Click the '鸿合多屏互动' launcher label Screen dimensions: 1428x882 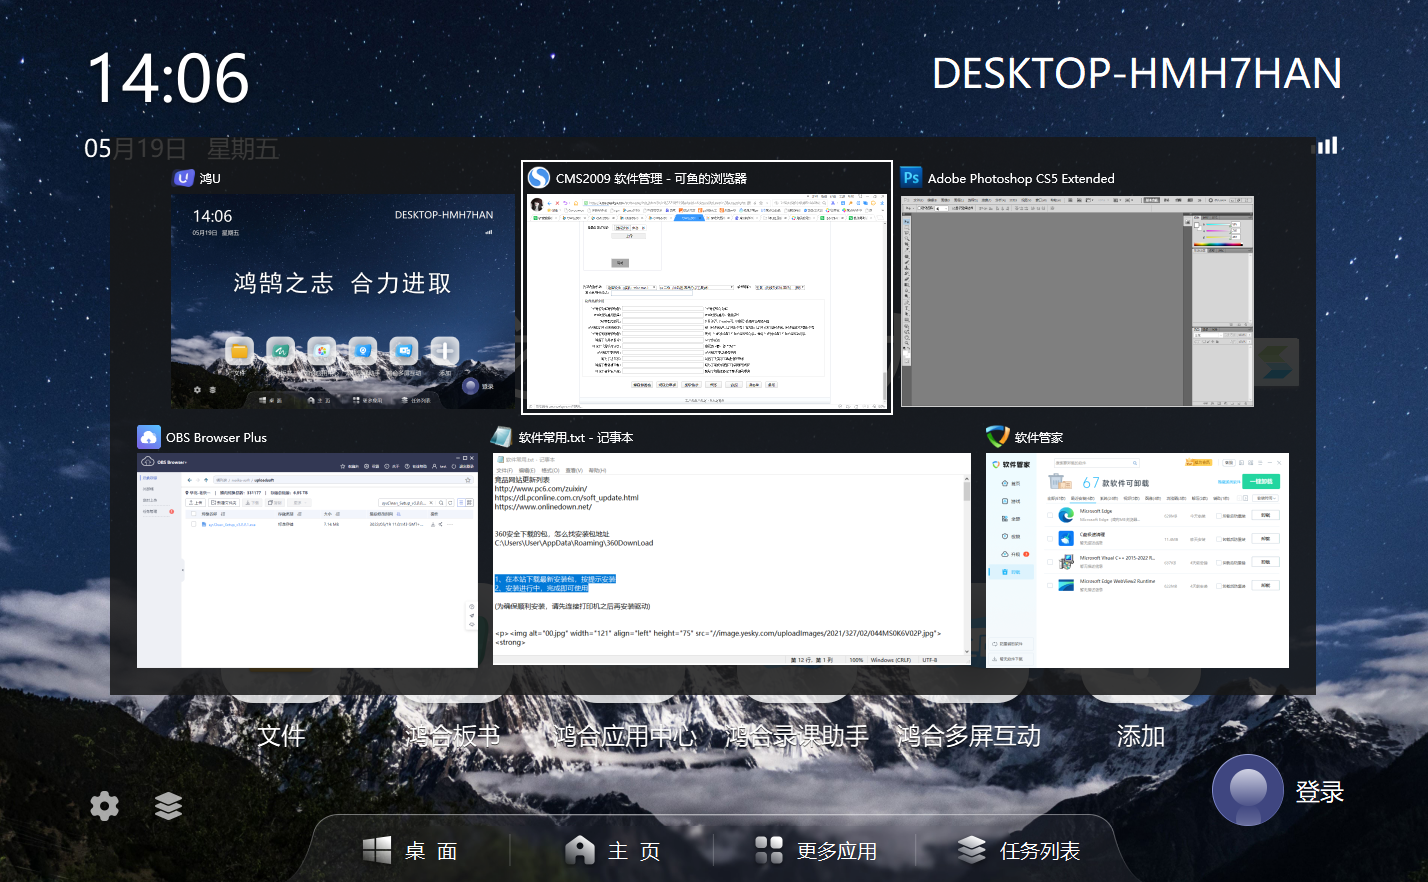pos(969,736)
